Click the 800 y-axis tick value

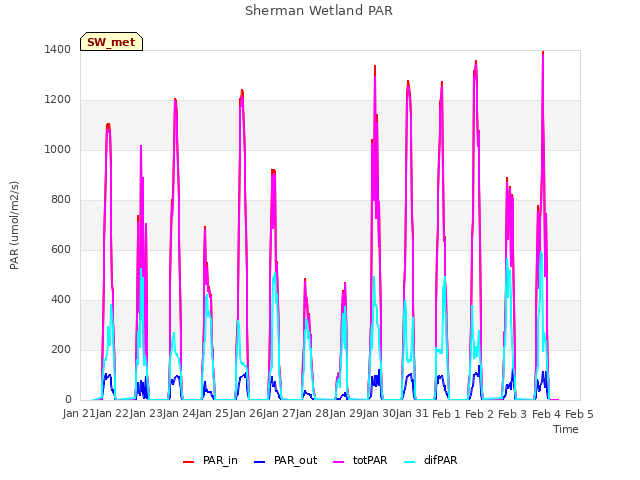point(61,200)
